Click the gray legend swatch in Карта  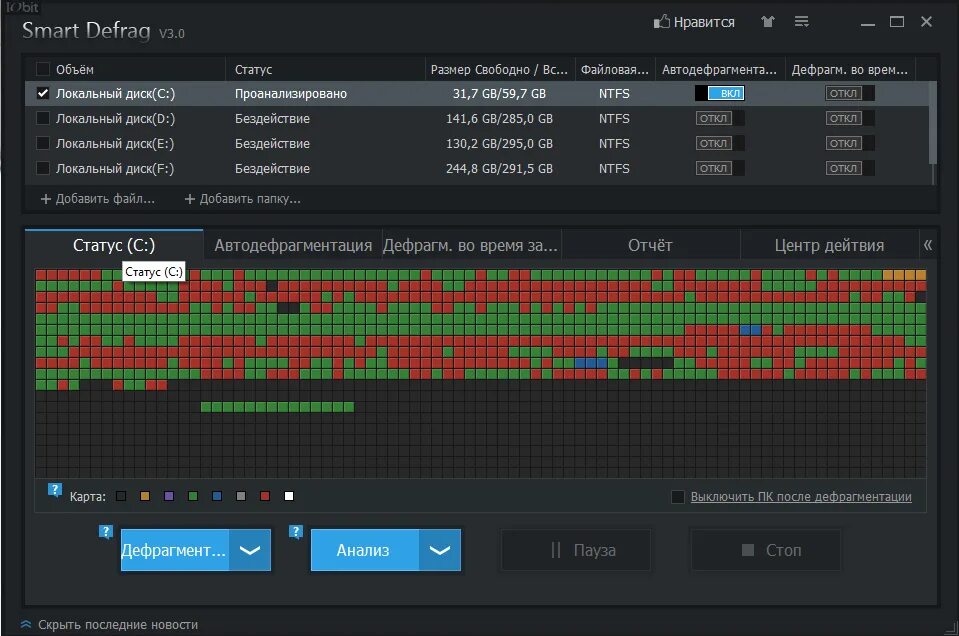point(241,496)
